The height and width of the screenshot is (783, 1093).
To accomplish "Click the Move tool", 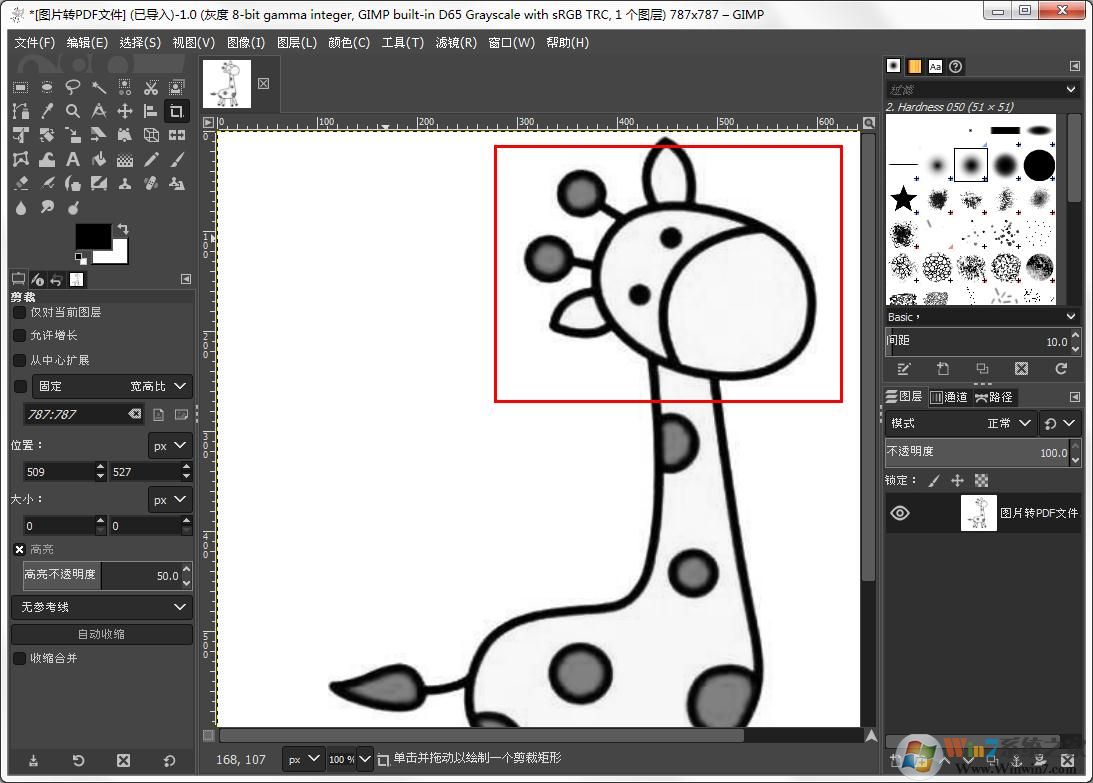I will [x=125, y=111].
